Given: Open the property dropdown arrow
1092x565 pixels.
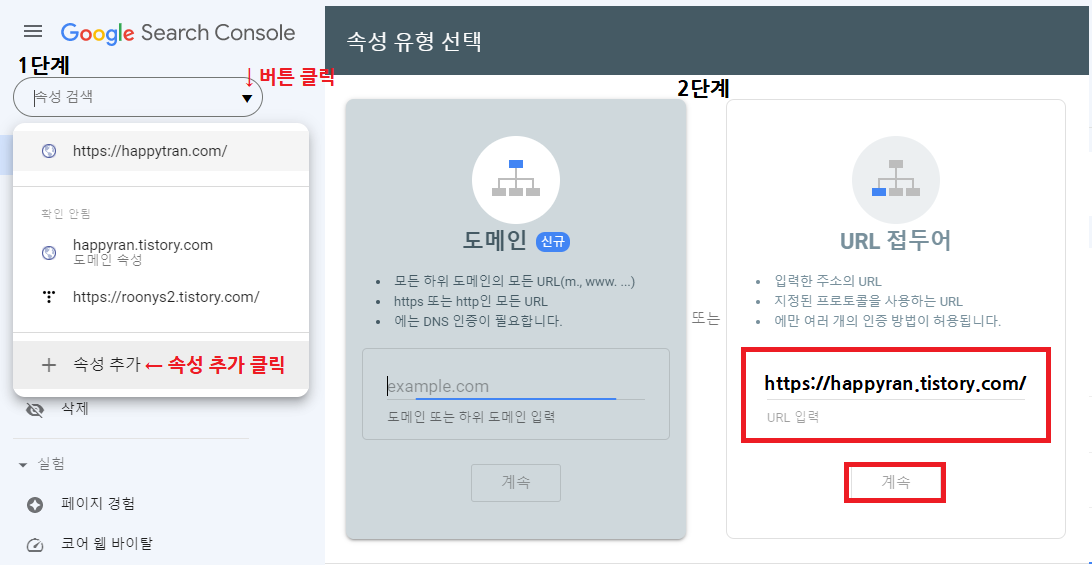Looking at the screenshot, I should pos(247,99).
